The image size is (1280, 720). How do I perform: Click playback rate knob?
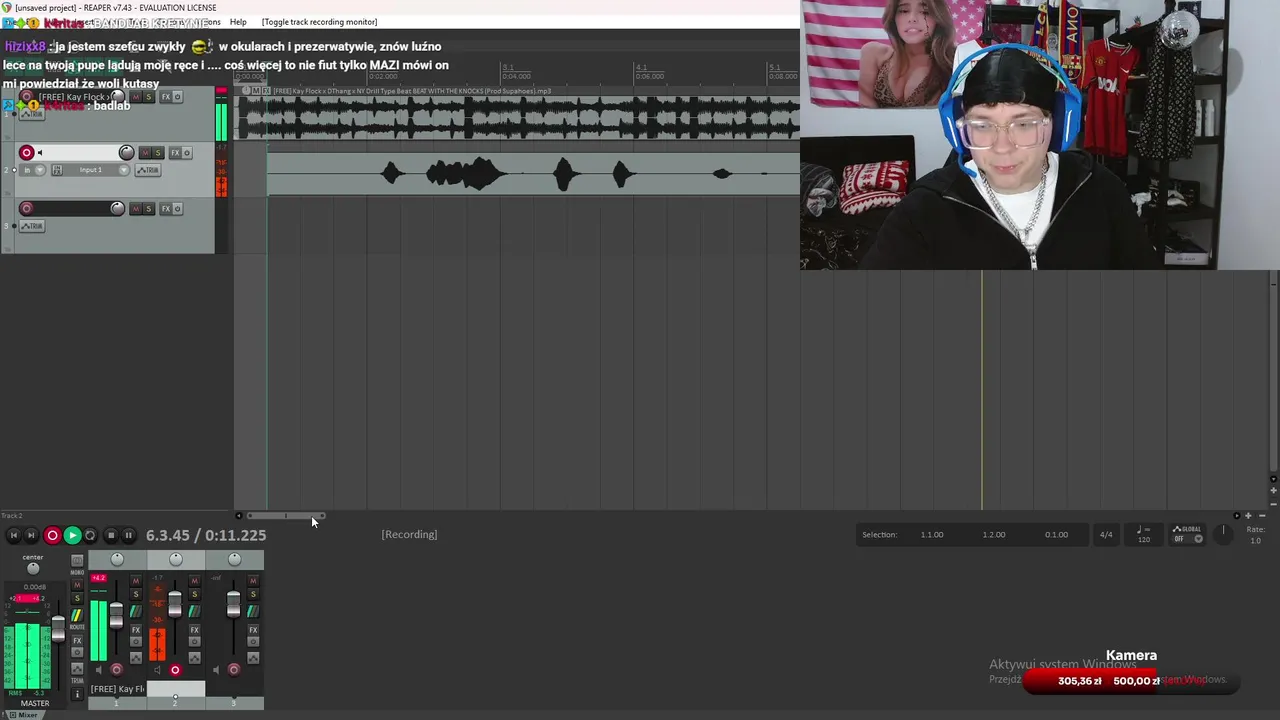point(1222,534)
